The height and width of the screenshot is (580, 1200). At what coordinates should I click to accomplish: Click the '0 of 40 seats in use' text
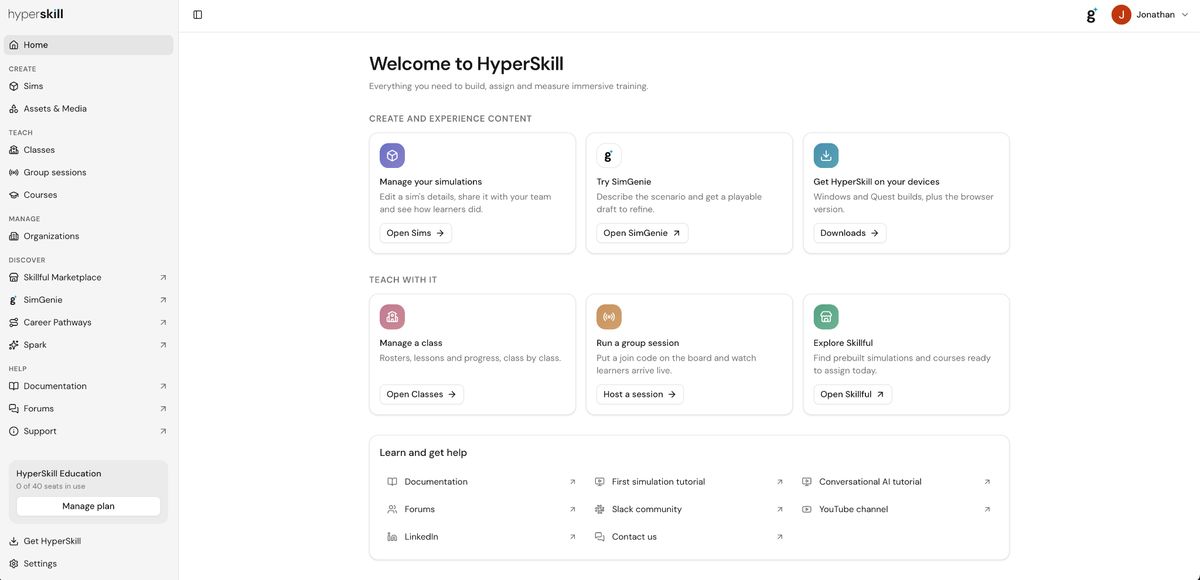(51, 486)
